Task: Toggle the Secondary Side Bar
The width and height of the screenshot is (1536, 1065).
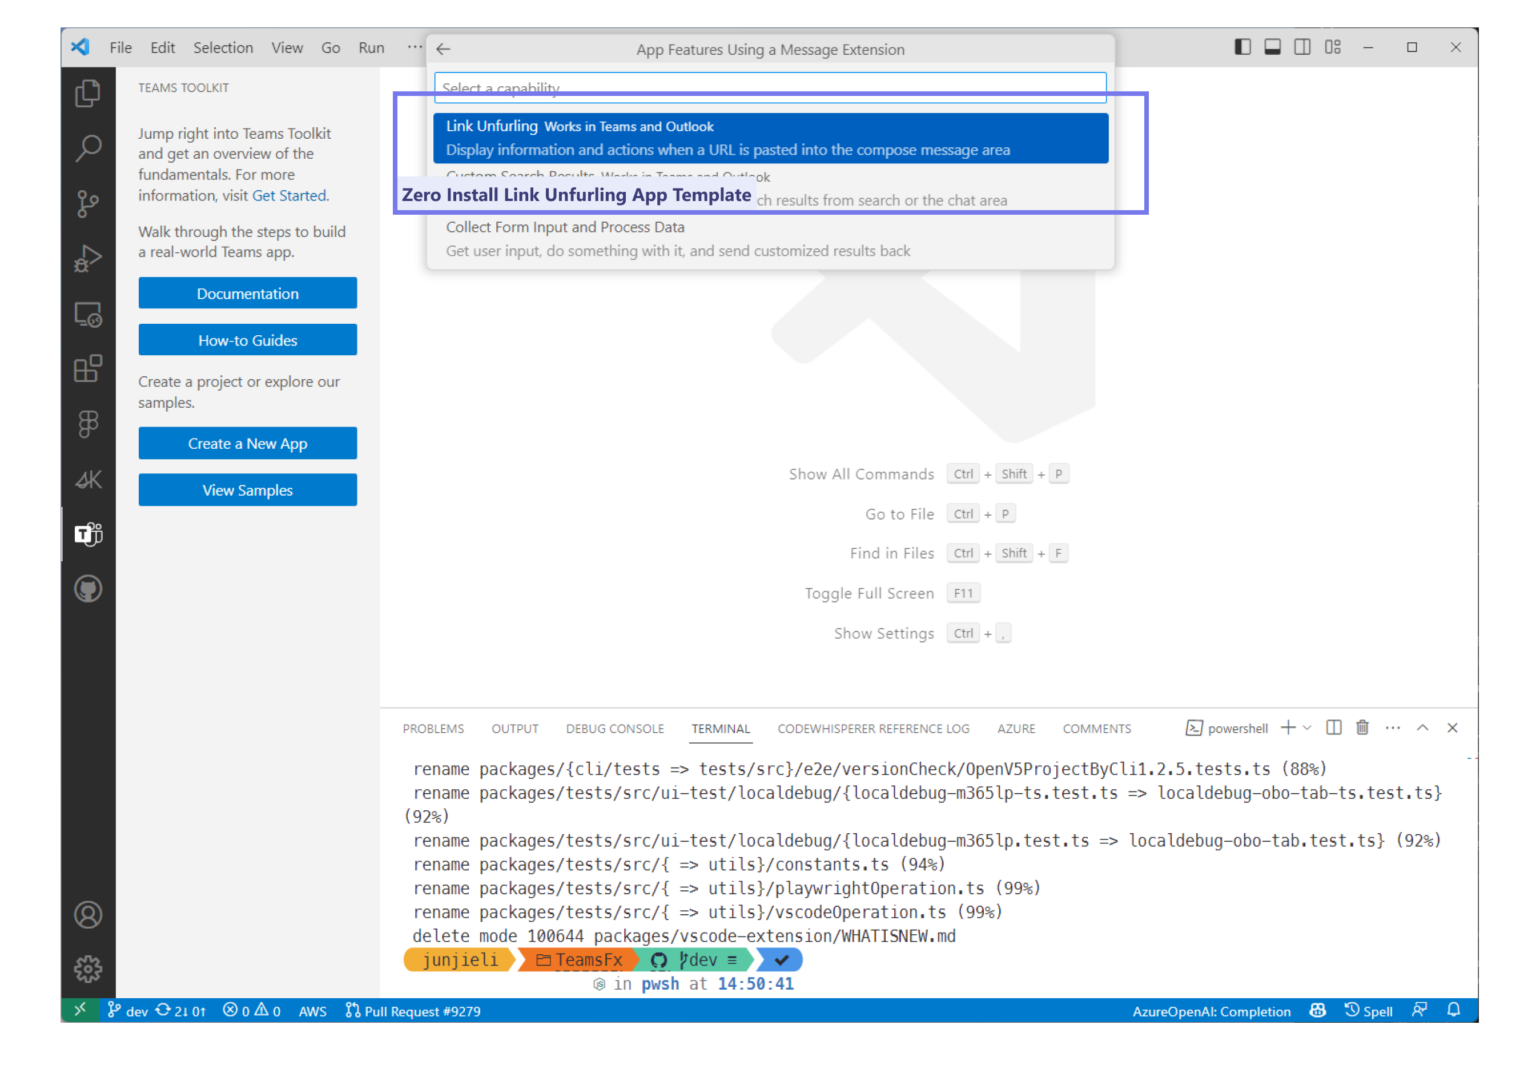Action: pos(1302,46)
